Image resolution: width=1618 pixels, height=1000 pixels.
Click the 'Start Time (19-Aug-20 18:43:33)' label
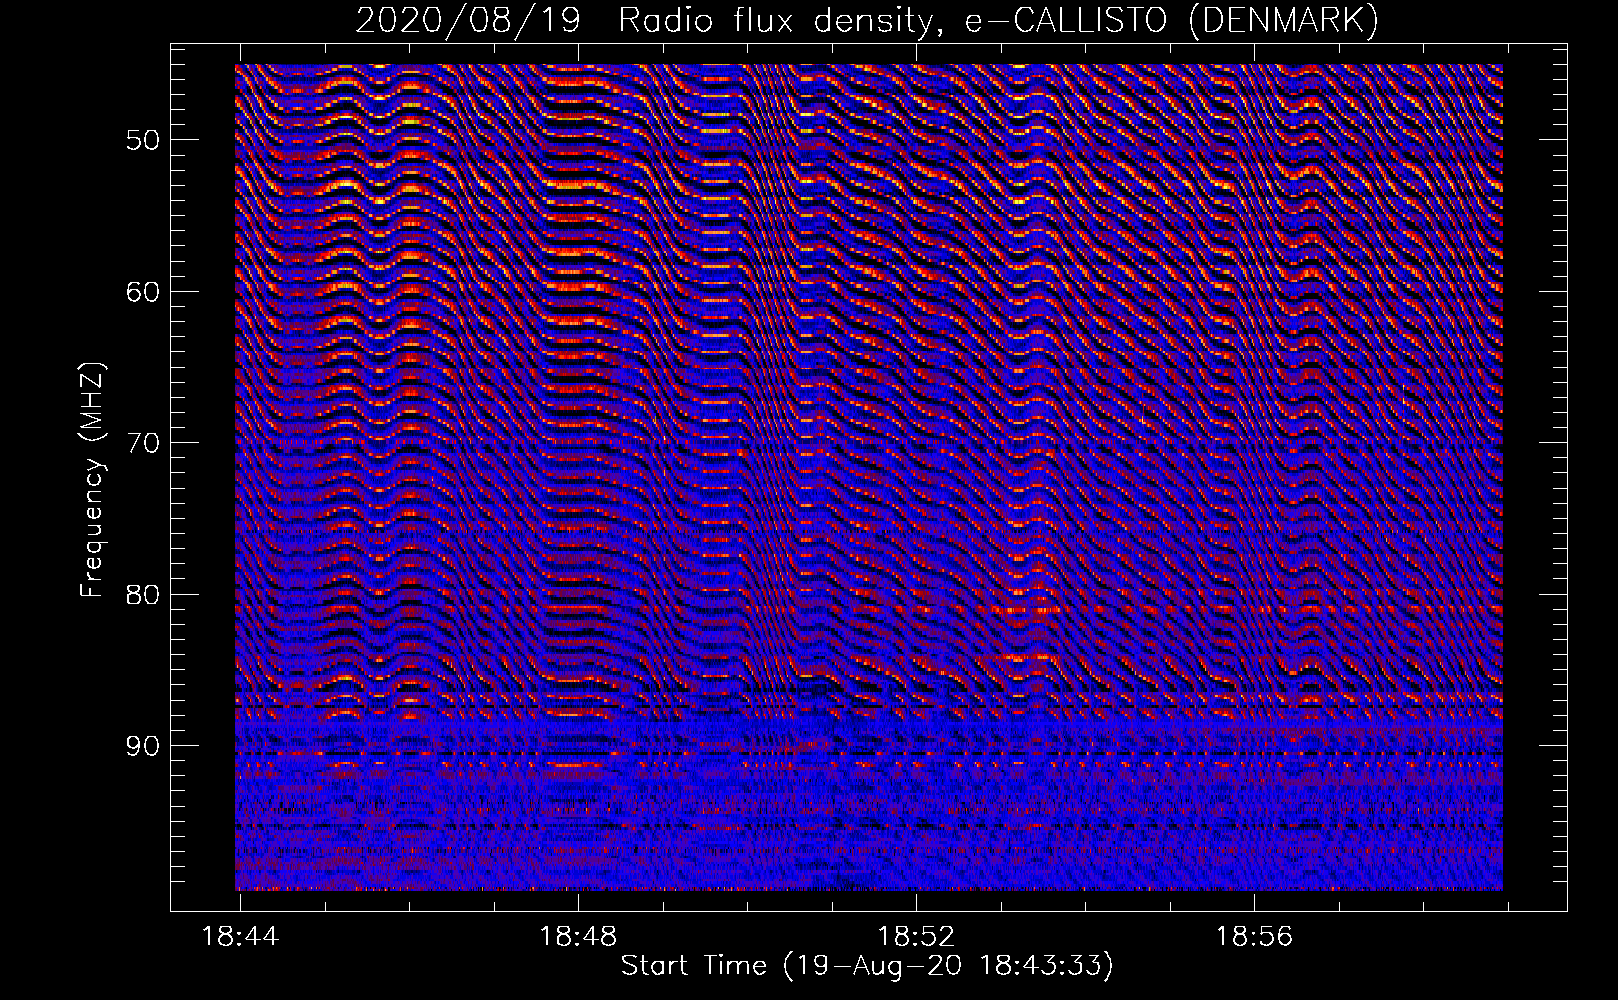pyautogui.click(x=867, y=966)
